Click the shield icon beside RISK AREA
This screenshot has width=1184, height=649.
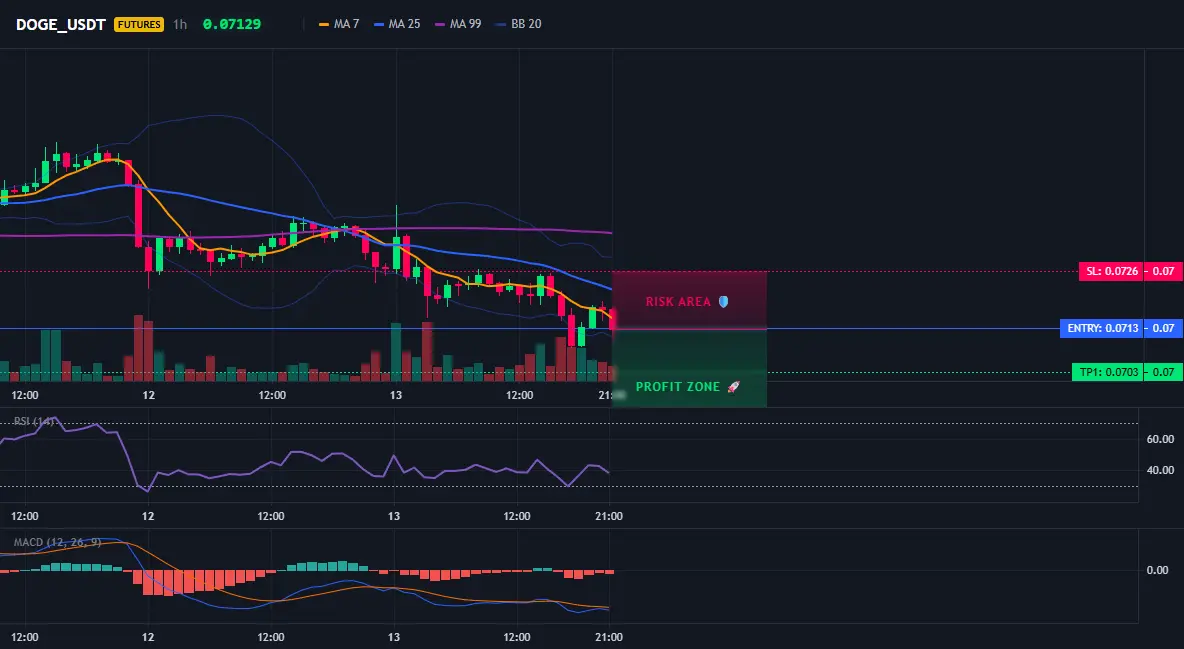pyautogui.click(x=723, y=301)
